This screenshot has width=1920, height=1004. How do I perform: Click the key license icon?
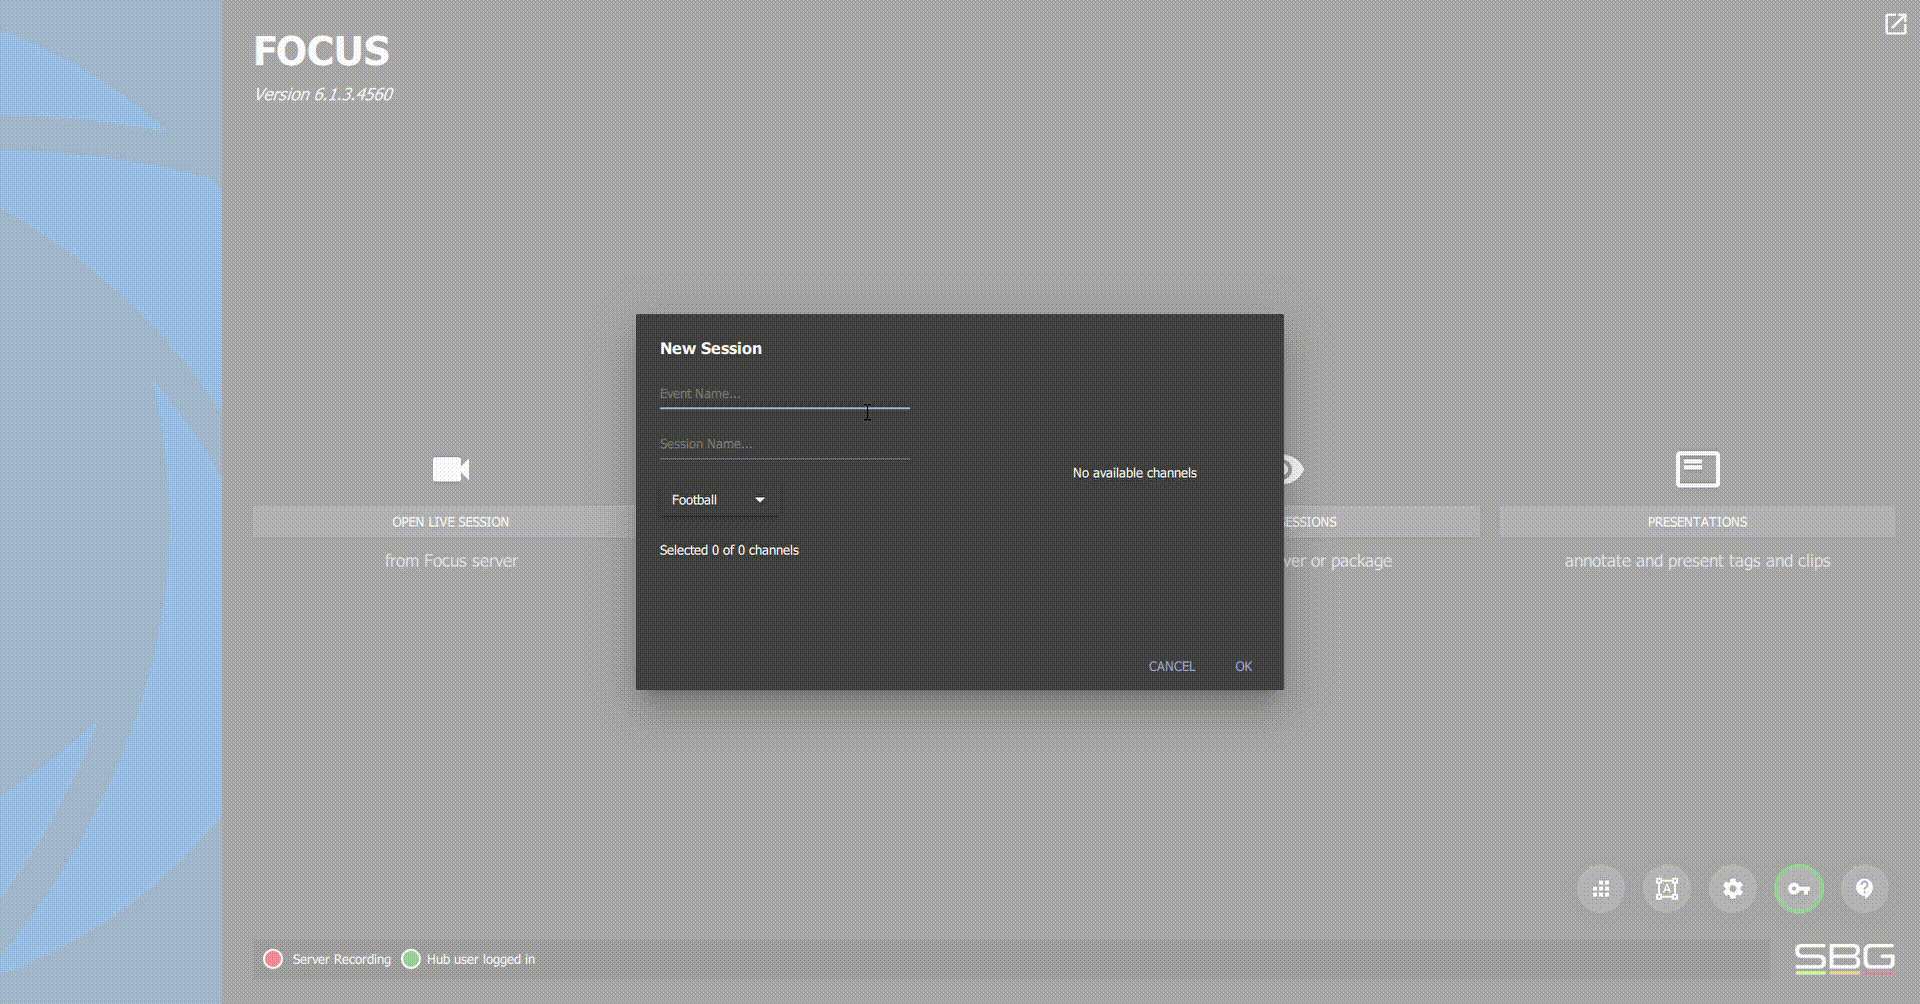(1799, 889)
